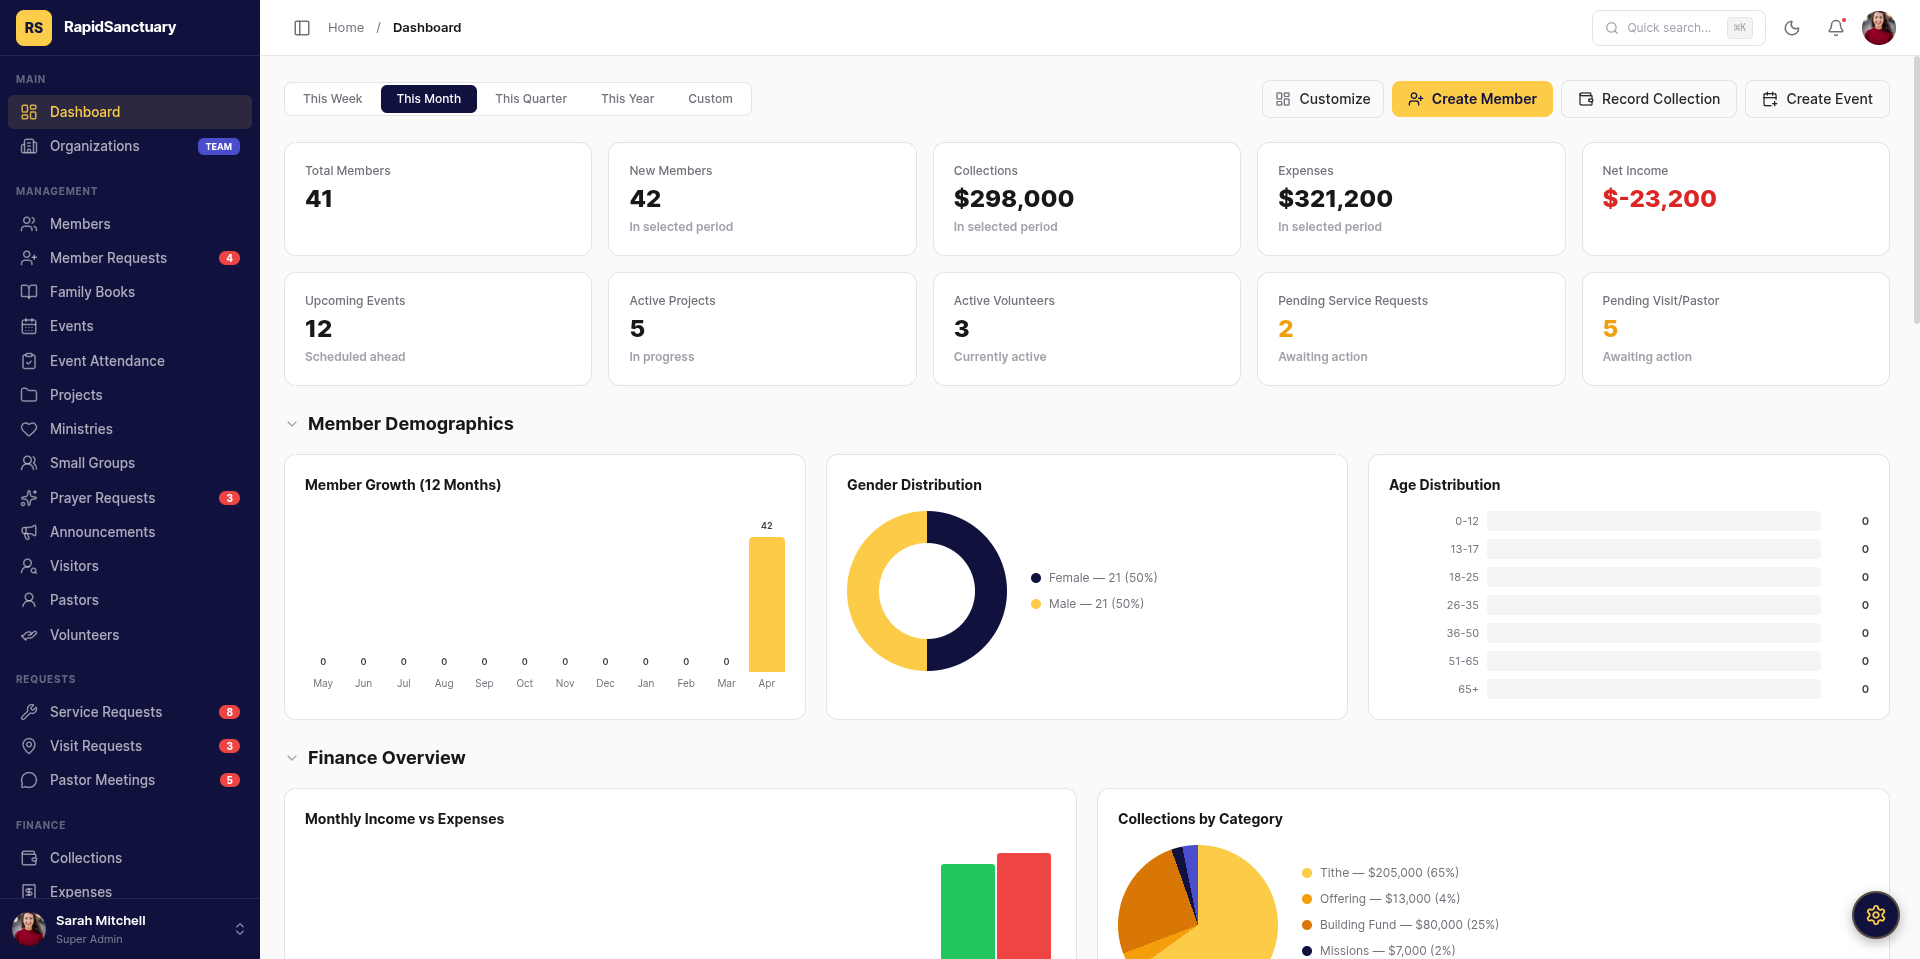Click Missions legend entry
The image size is (1920, 959).
click(1378, 951)
